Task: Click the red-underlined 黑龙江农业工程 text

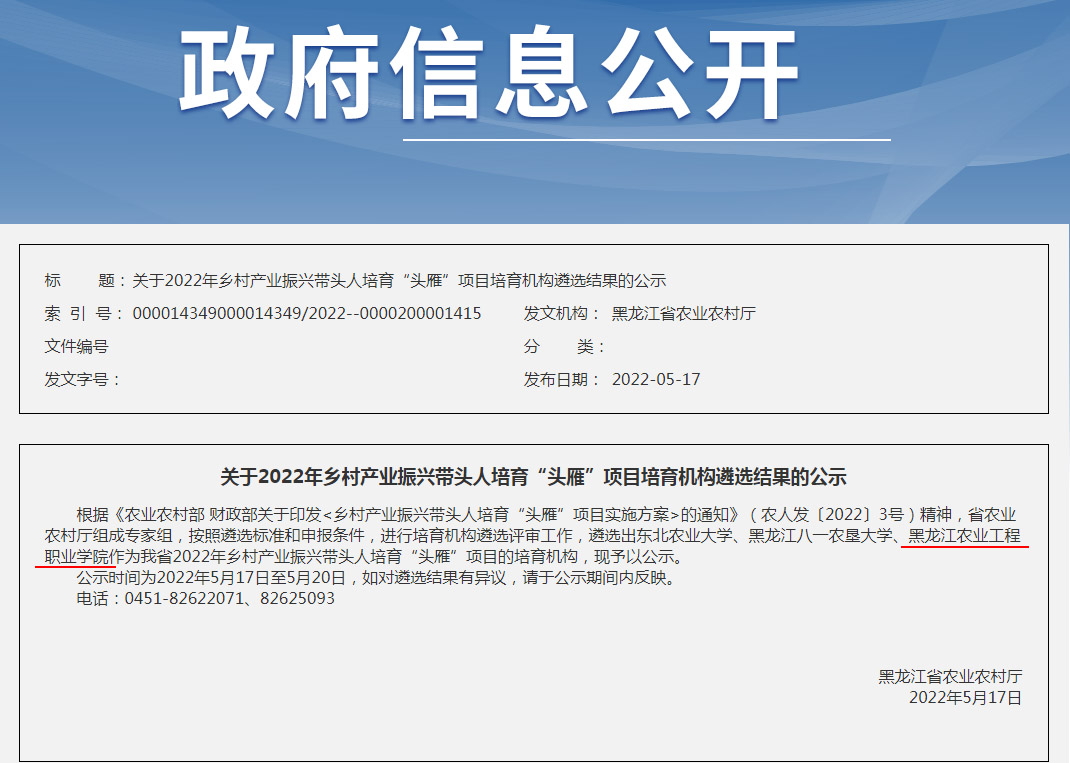Action: click(x=963, y=536)
